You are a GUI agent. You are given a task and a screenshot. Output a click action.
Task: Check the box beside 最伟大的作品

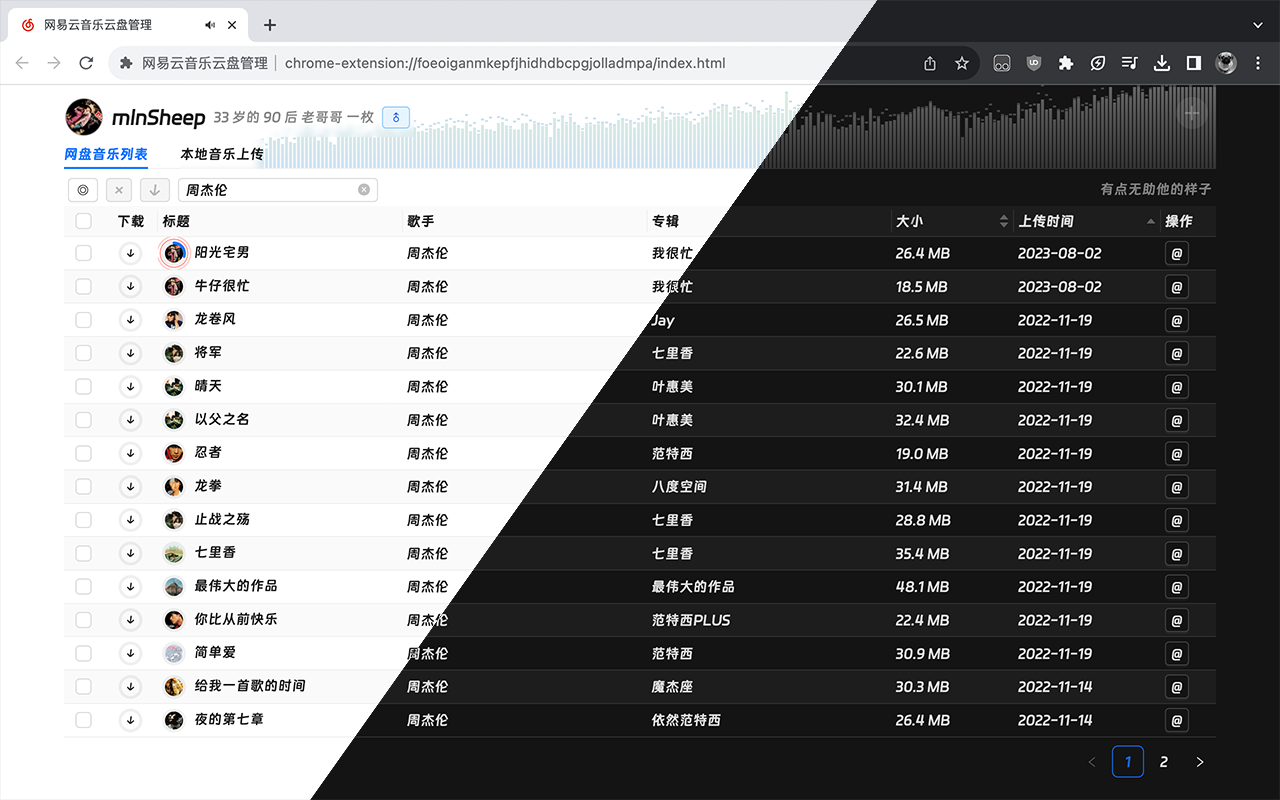(83, 586)
